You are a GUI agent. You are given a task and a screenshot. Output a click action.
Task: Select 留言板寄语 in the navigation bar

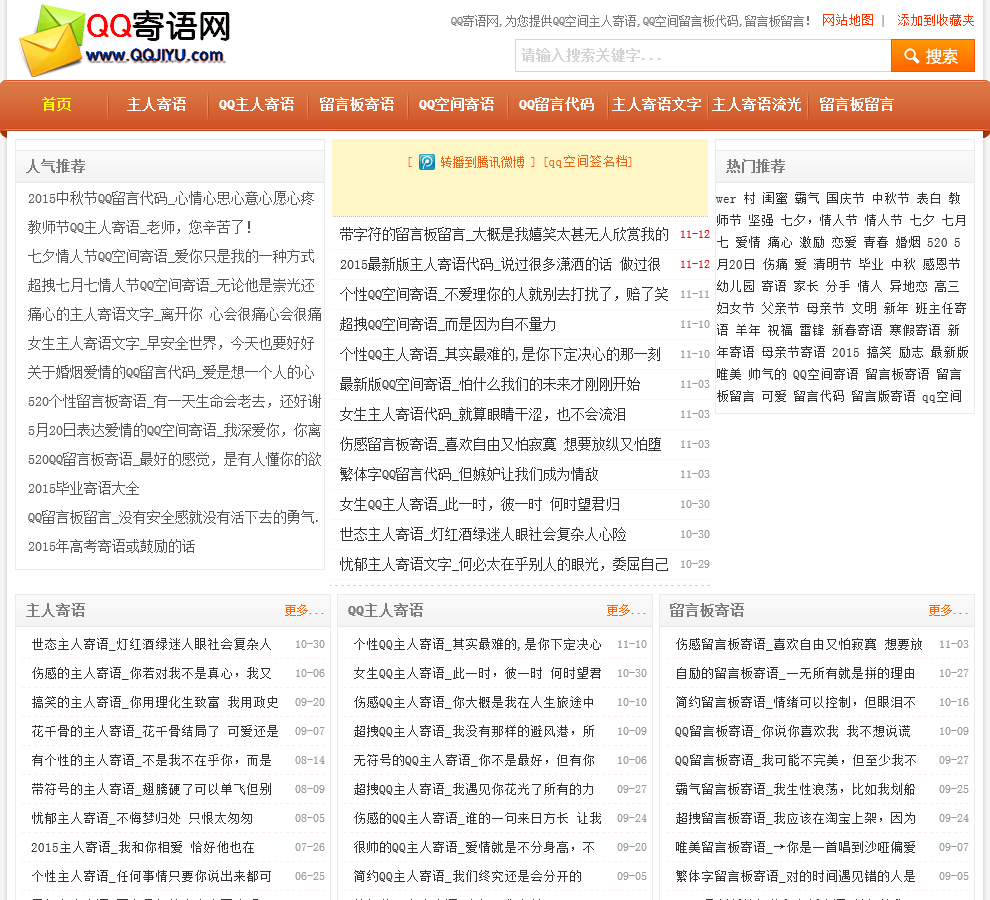[x=357, y=104]
